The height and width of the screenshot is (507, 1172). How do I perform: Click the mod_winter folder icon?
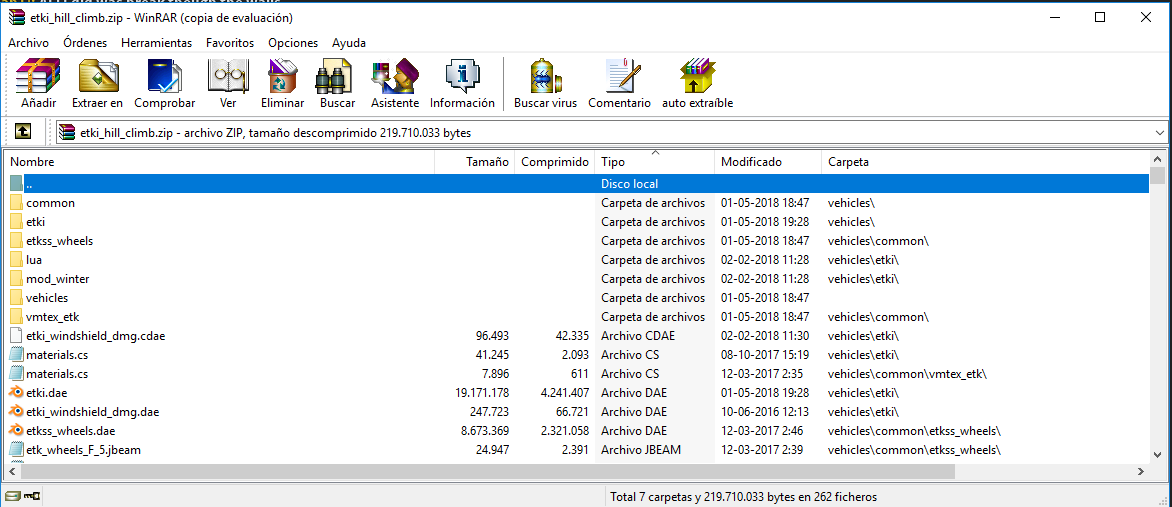17,279
